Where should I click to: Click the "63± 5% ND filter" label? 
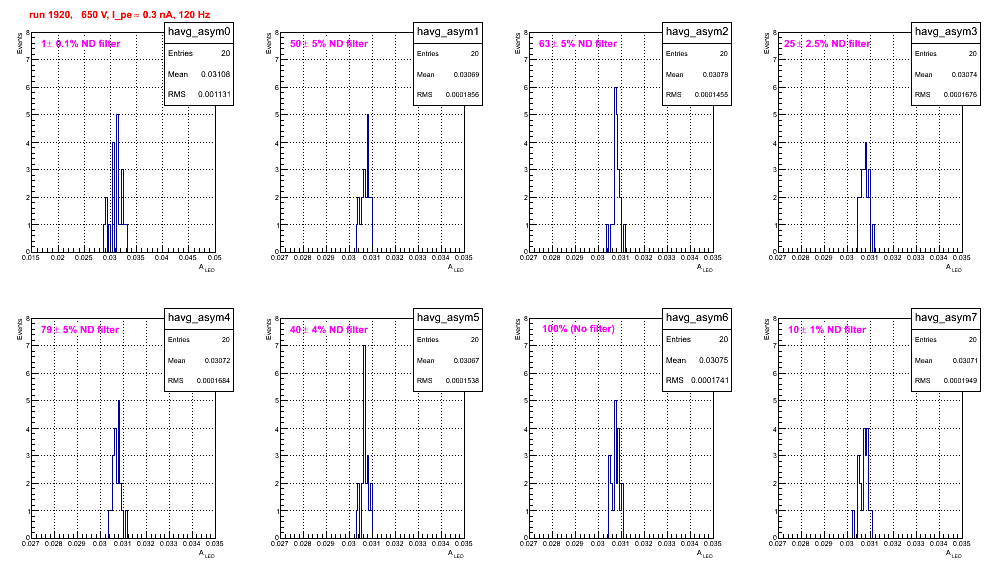tap(578, 44)
